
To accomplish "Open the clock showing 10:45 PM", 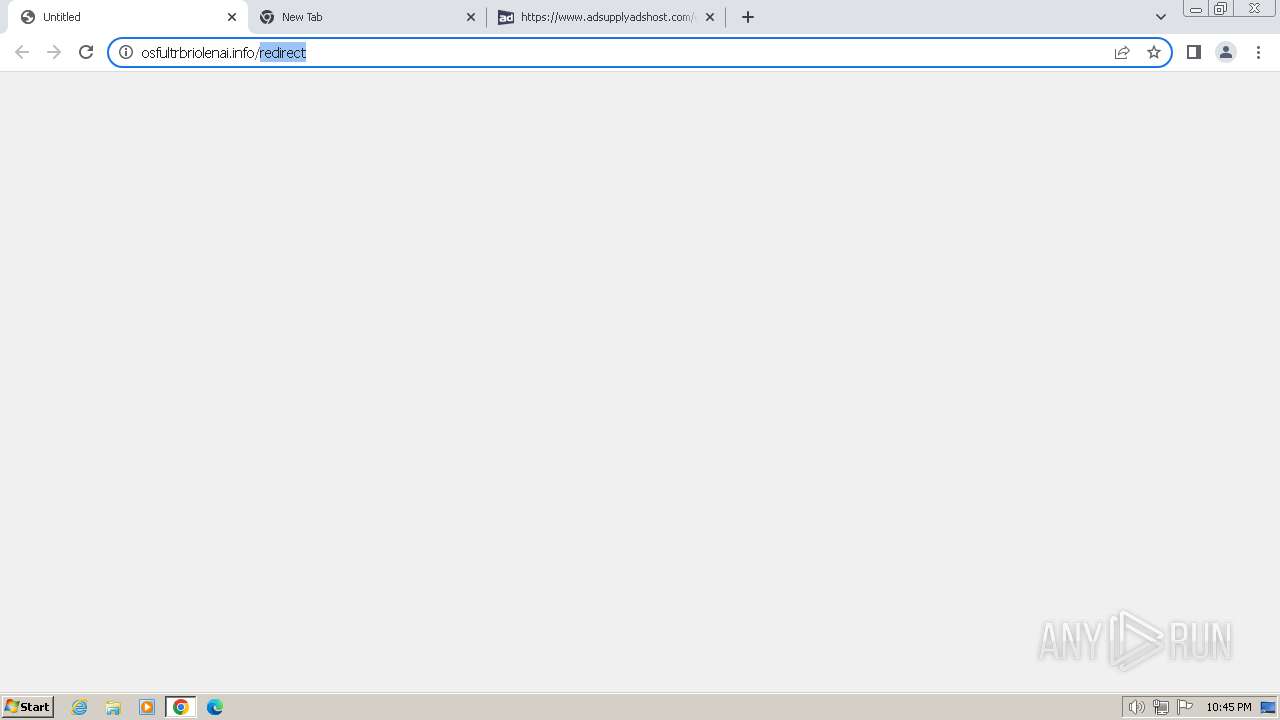I will 1229,707.
